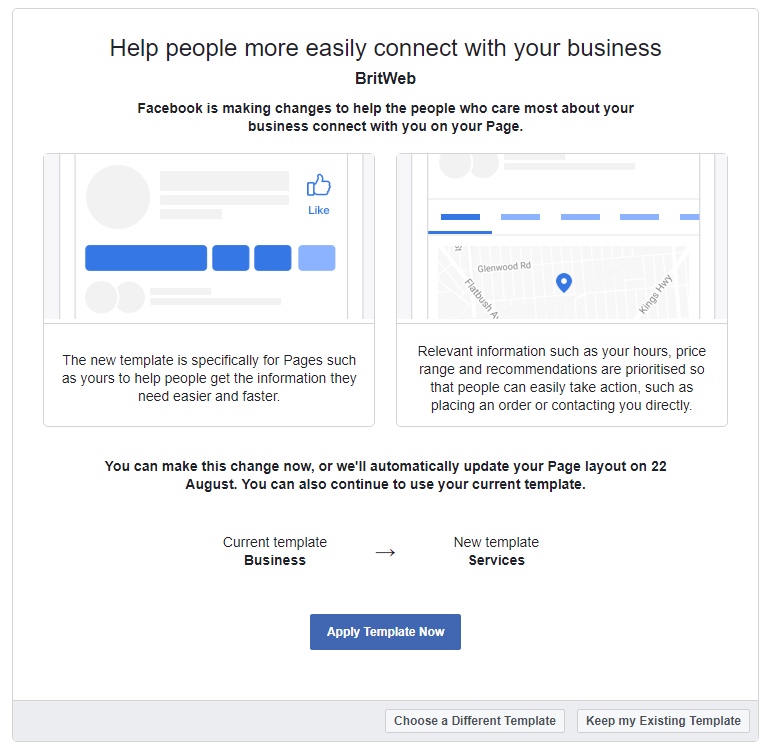The image size is (771, 751).
Task: Click the arrow between template names
Action: [x=385, y=553]
